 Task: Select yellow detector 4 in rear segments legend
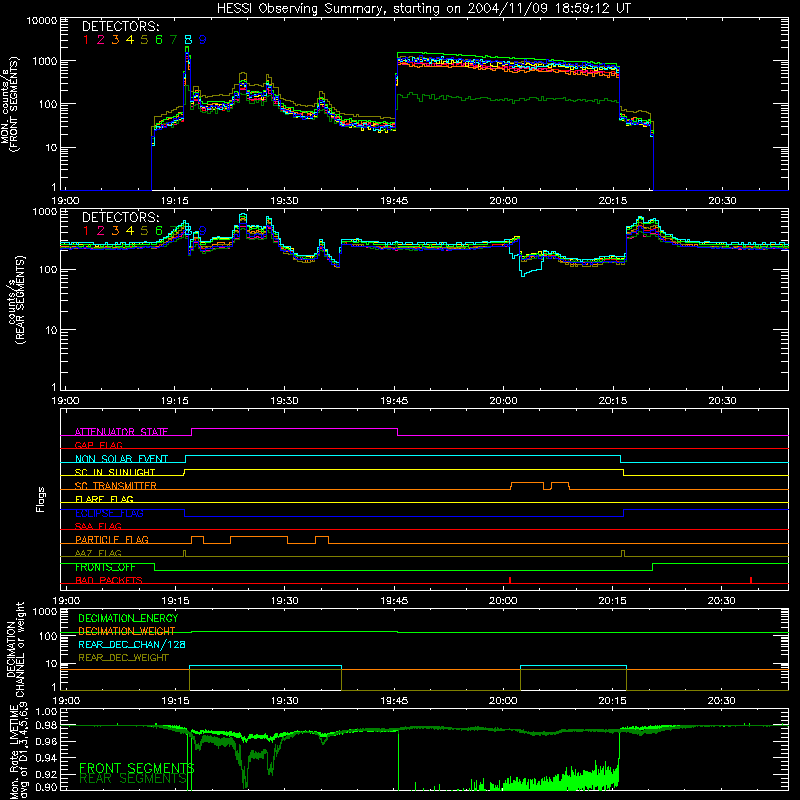click(x=130, y=231)
